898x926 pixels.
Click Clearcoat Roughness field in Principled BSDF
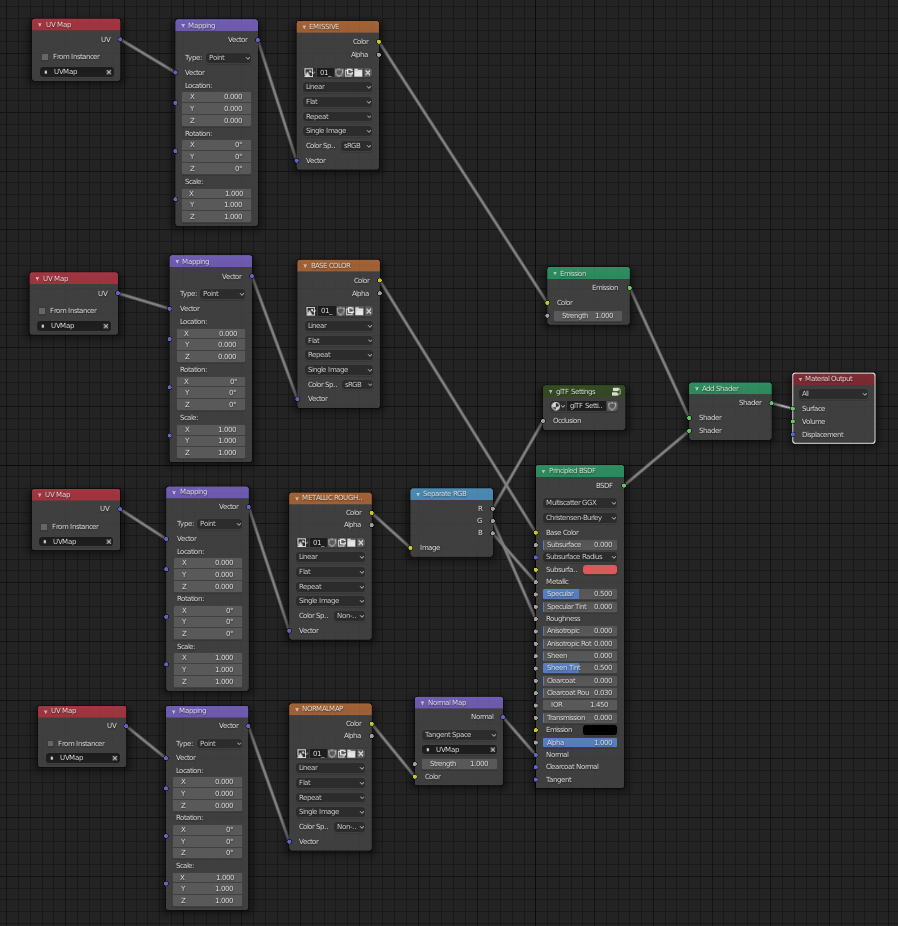pos(580,693)
